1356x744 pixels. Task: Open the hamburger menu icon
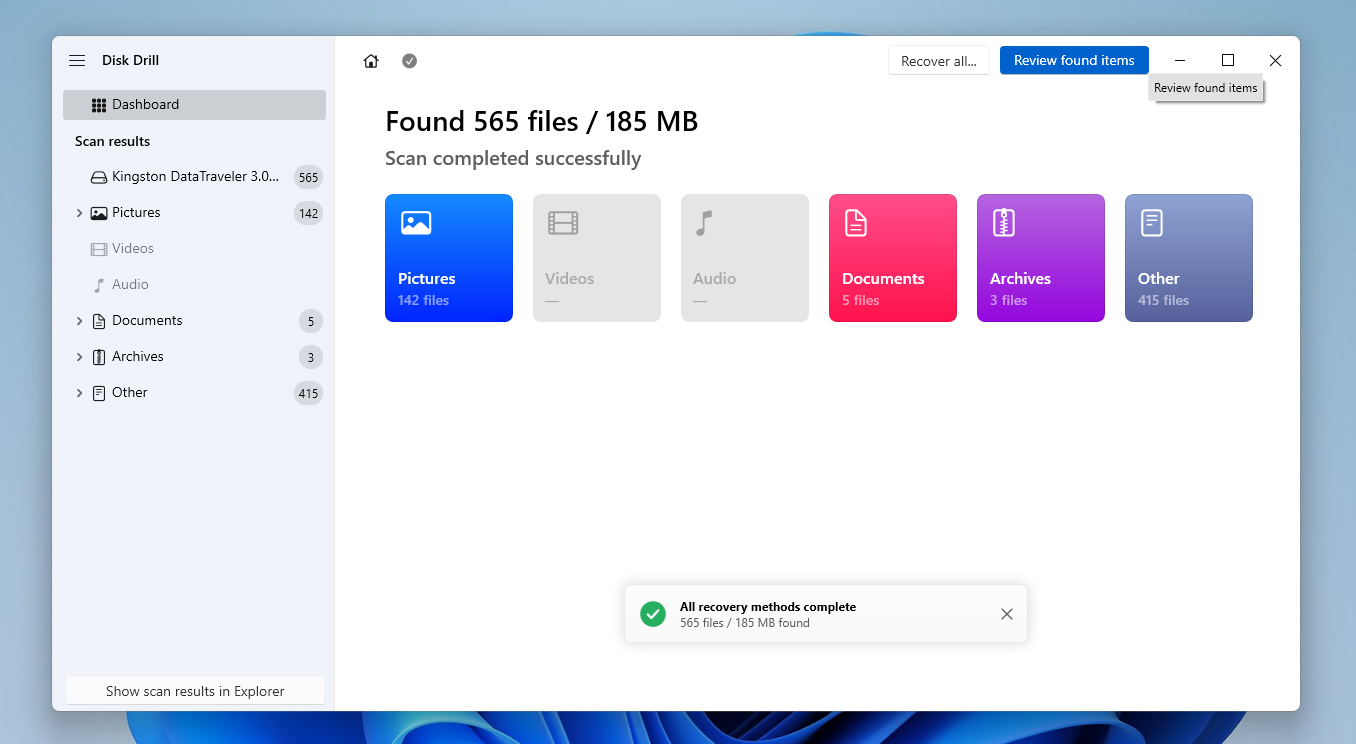pyautogui.click(x=77, y=61)
